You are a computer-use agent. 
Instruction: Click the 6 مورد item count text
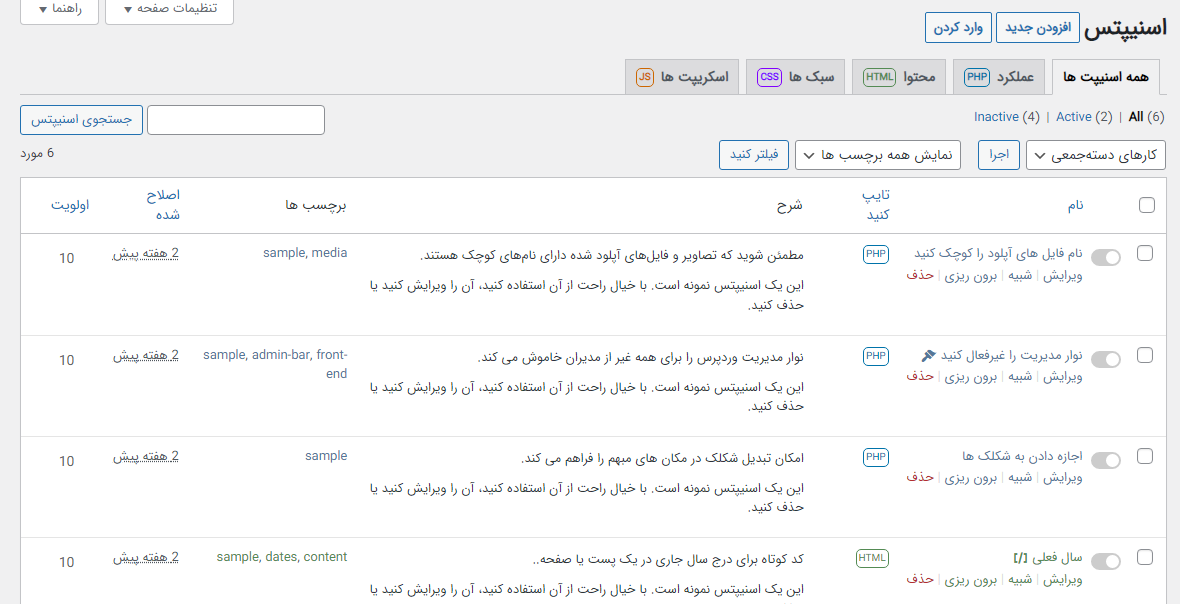pos(37,153)
